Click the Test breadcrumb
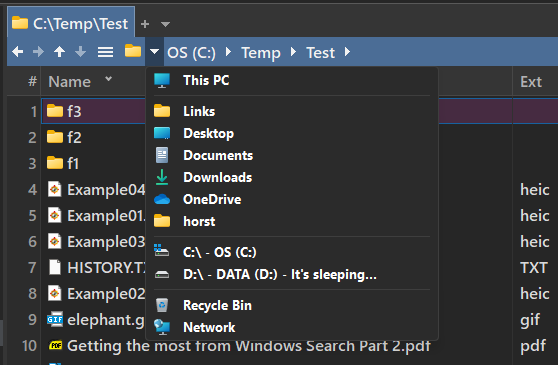This screenshot has height=365, width=558. point(320,53)
